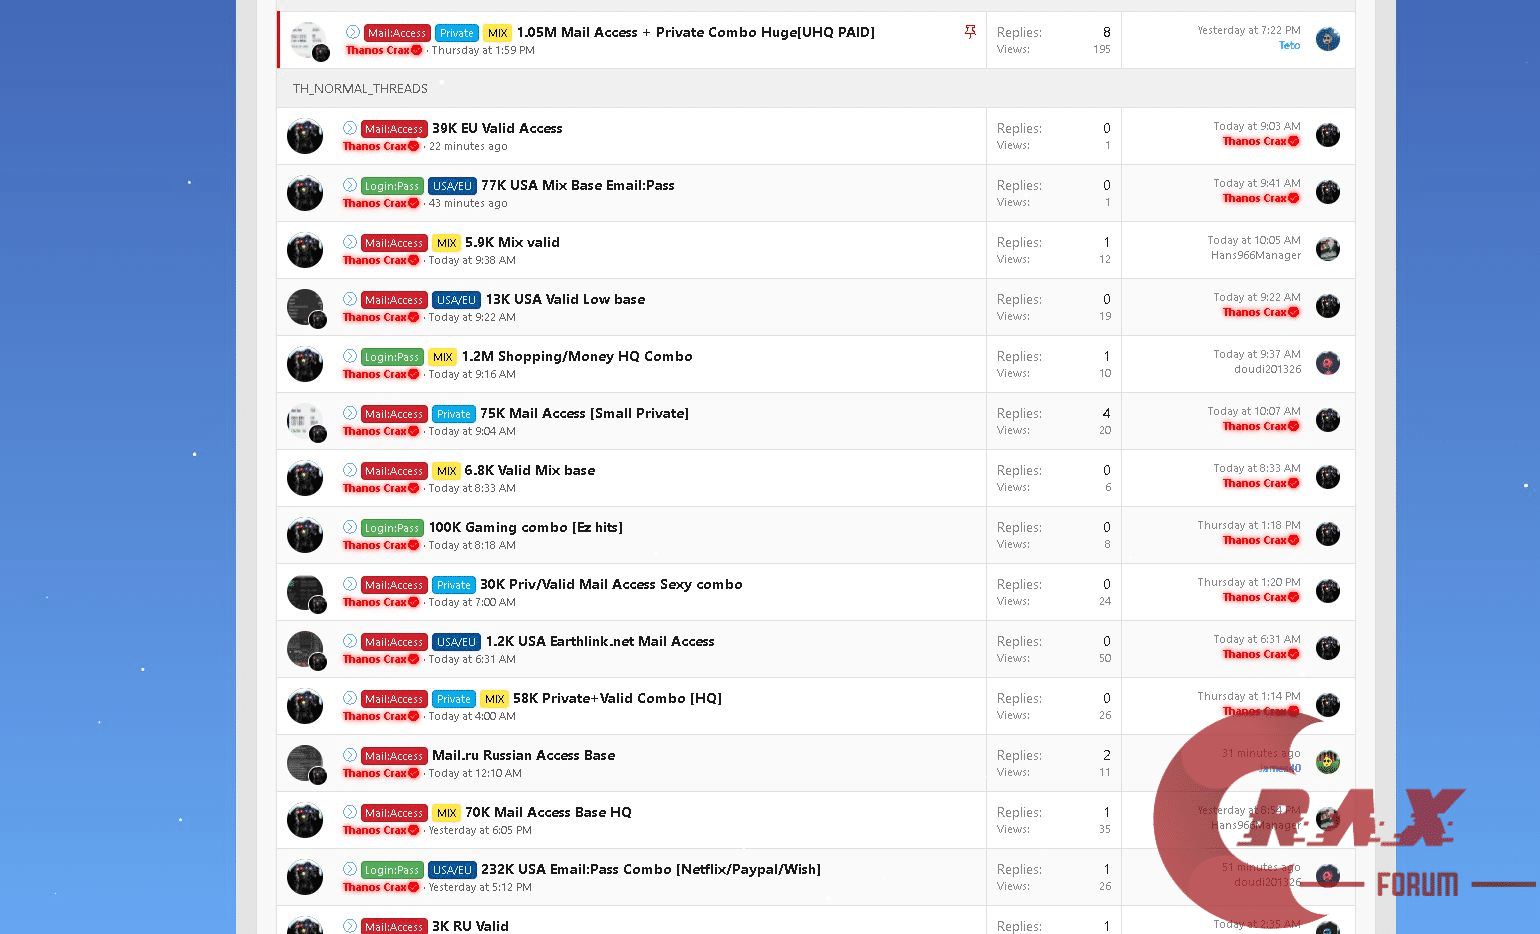Open the 75K Mail Access [Small Private] thread
Image resolution: width=1540 pixels, height=934 pixels.
[x=584, y=413]
